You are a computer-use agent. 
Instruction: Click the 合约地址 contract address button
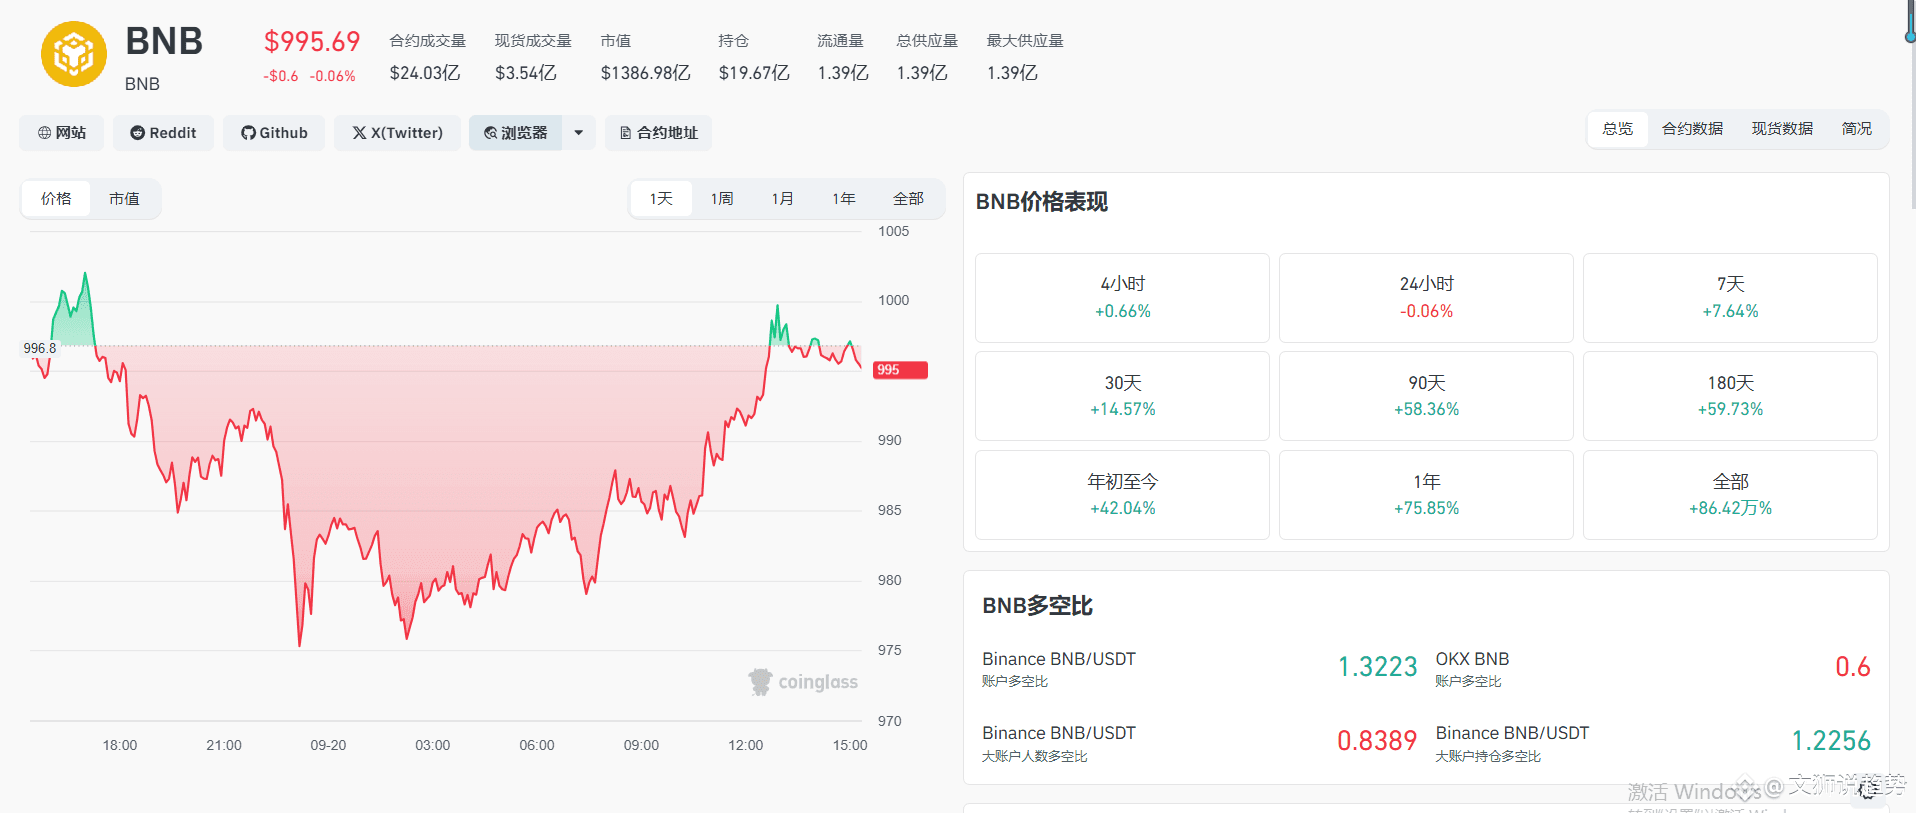[x=658, y=133]
